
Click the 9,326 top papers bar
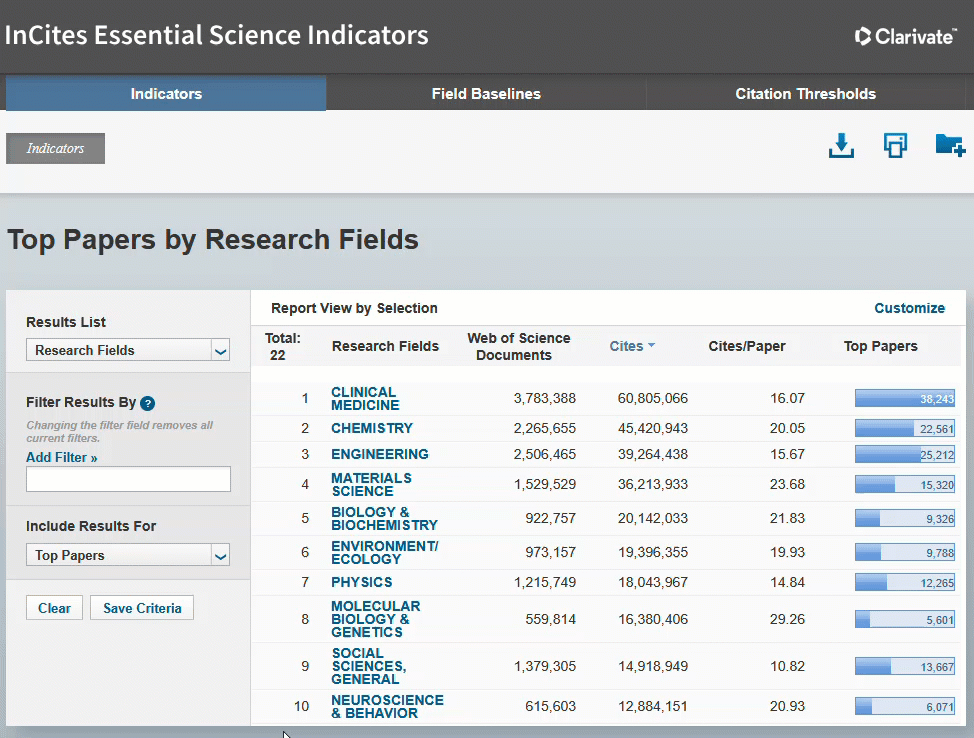pos(904,518)
